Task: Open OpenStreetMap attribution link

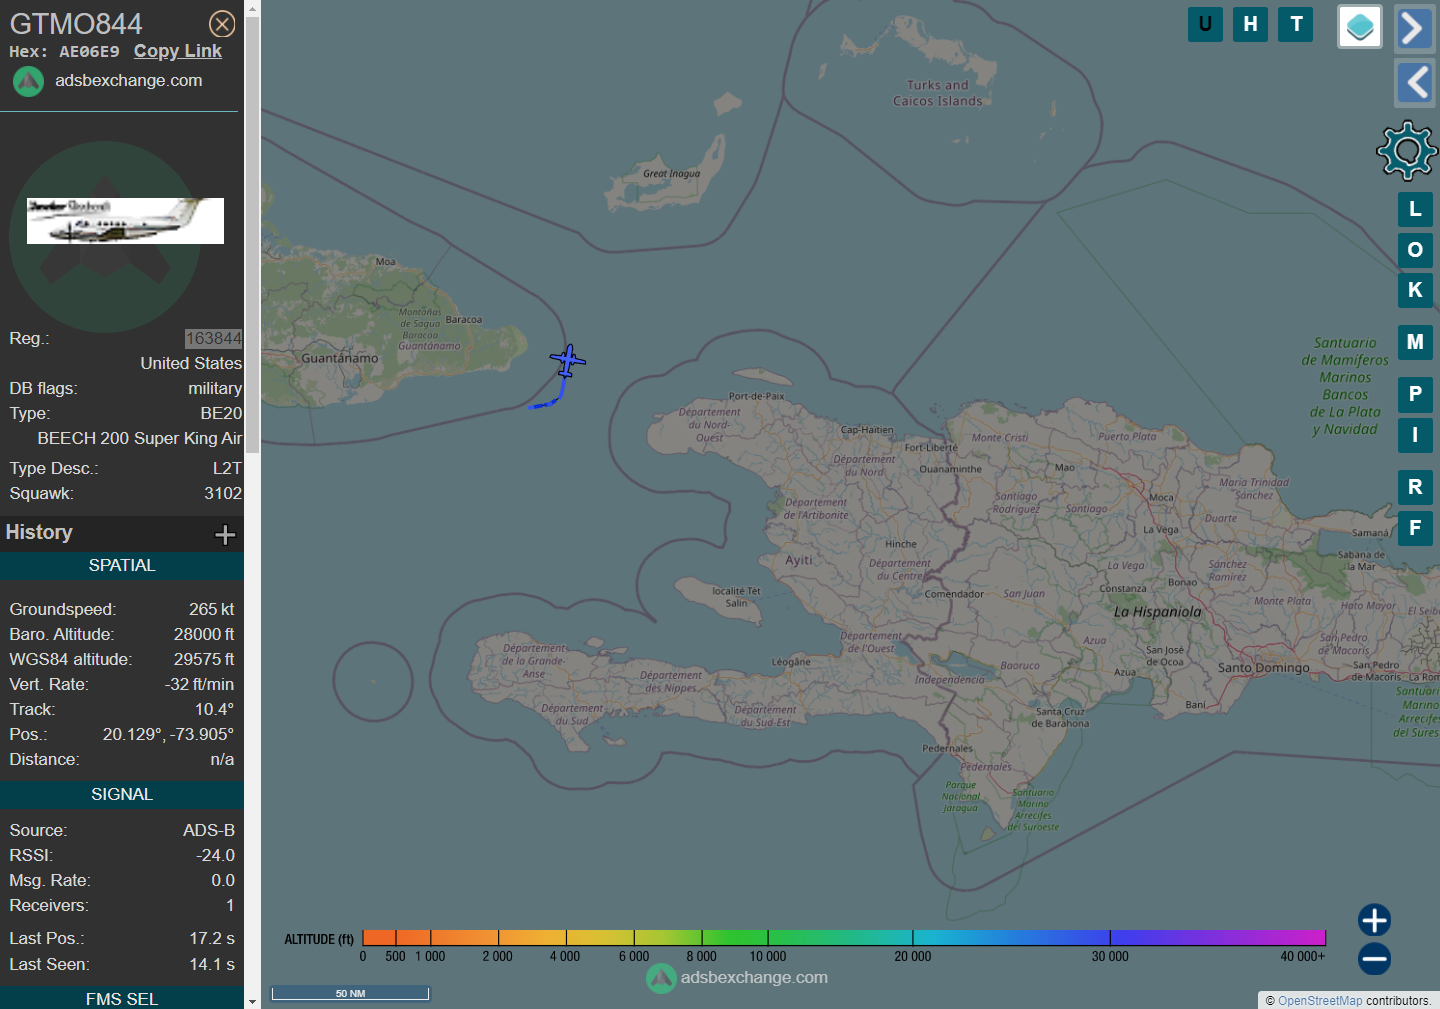Action: click(1320, 1000)
